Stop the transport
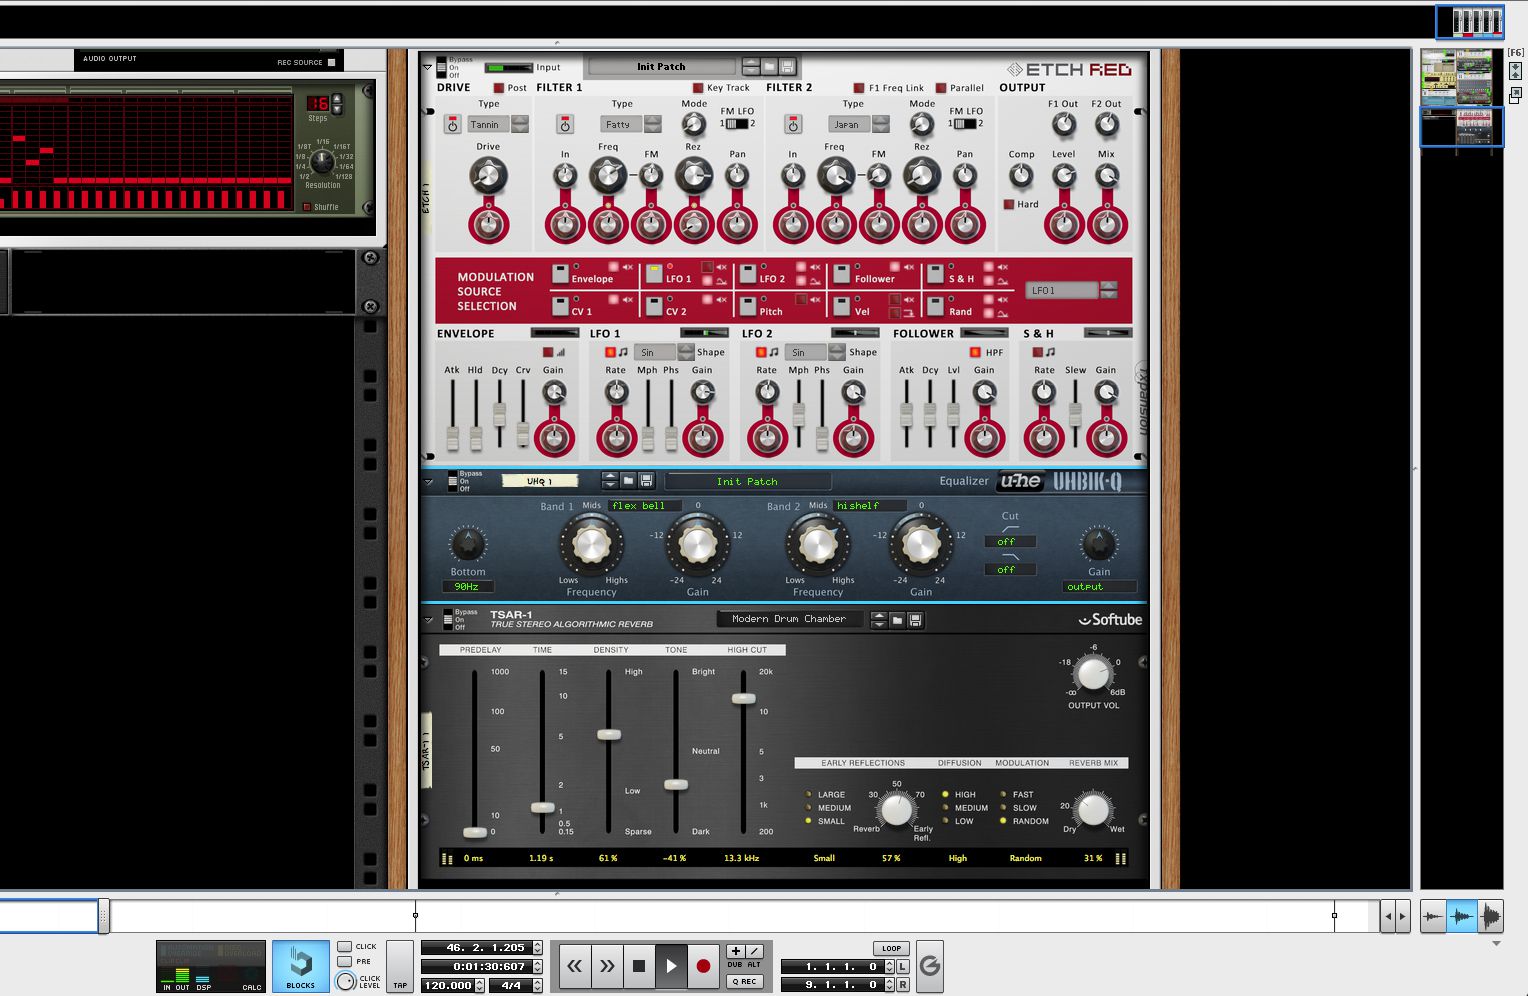The height and width of the screenshot is (996, 1528). point(639,966)
